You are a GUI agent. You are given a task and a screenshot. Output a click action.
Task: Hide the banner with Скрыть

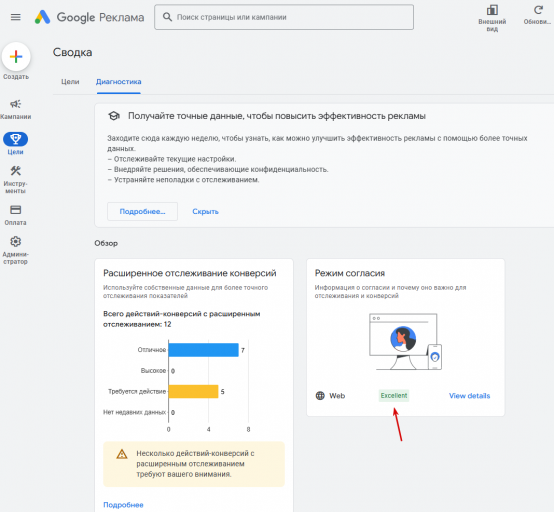pyautogui.click(x=205, y=211)
